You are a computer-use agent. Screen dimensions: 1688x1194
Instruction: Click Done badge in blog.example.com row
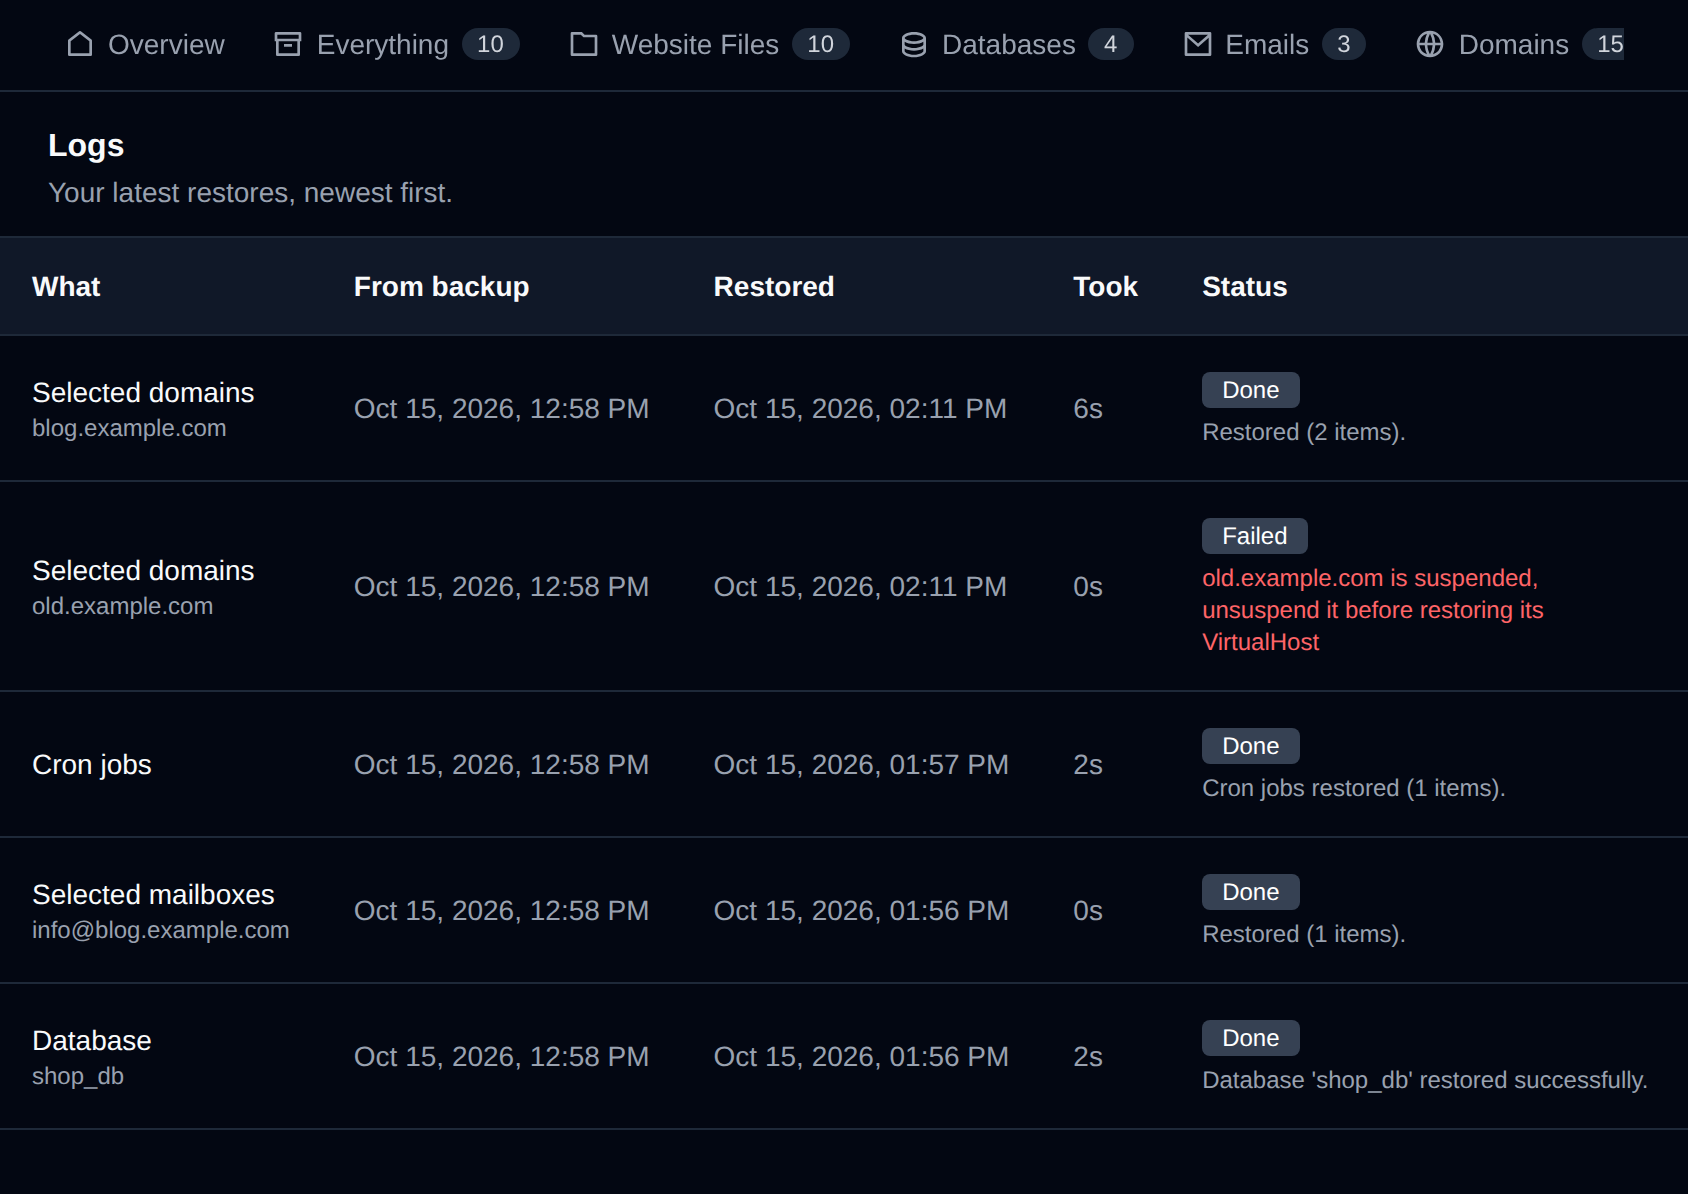tap(1250, 390)
